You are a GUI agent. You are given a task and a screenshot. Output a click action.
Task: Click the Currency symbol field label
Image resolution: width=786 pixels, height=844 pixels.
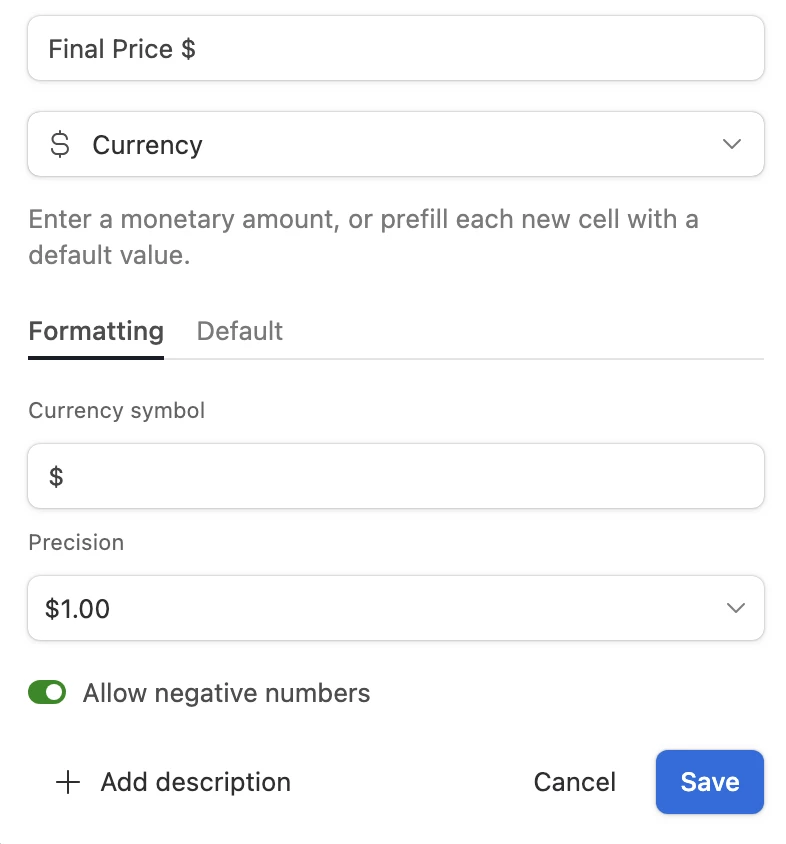click(x=117, y=411)
